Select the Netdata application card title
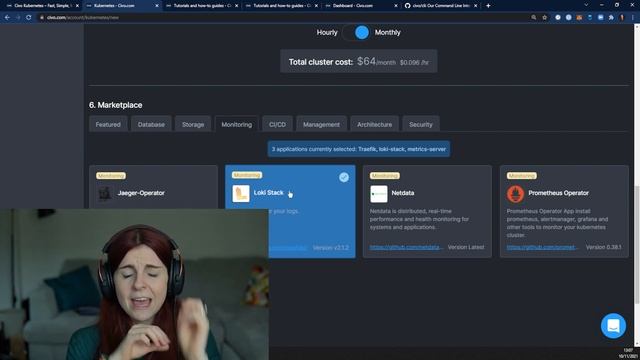The height and width of the screenshot is (360, 640). pyautogui.click(x=403, y=193)
